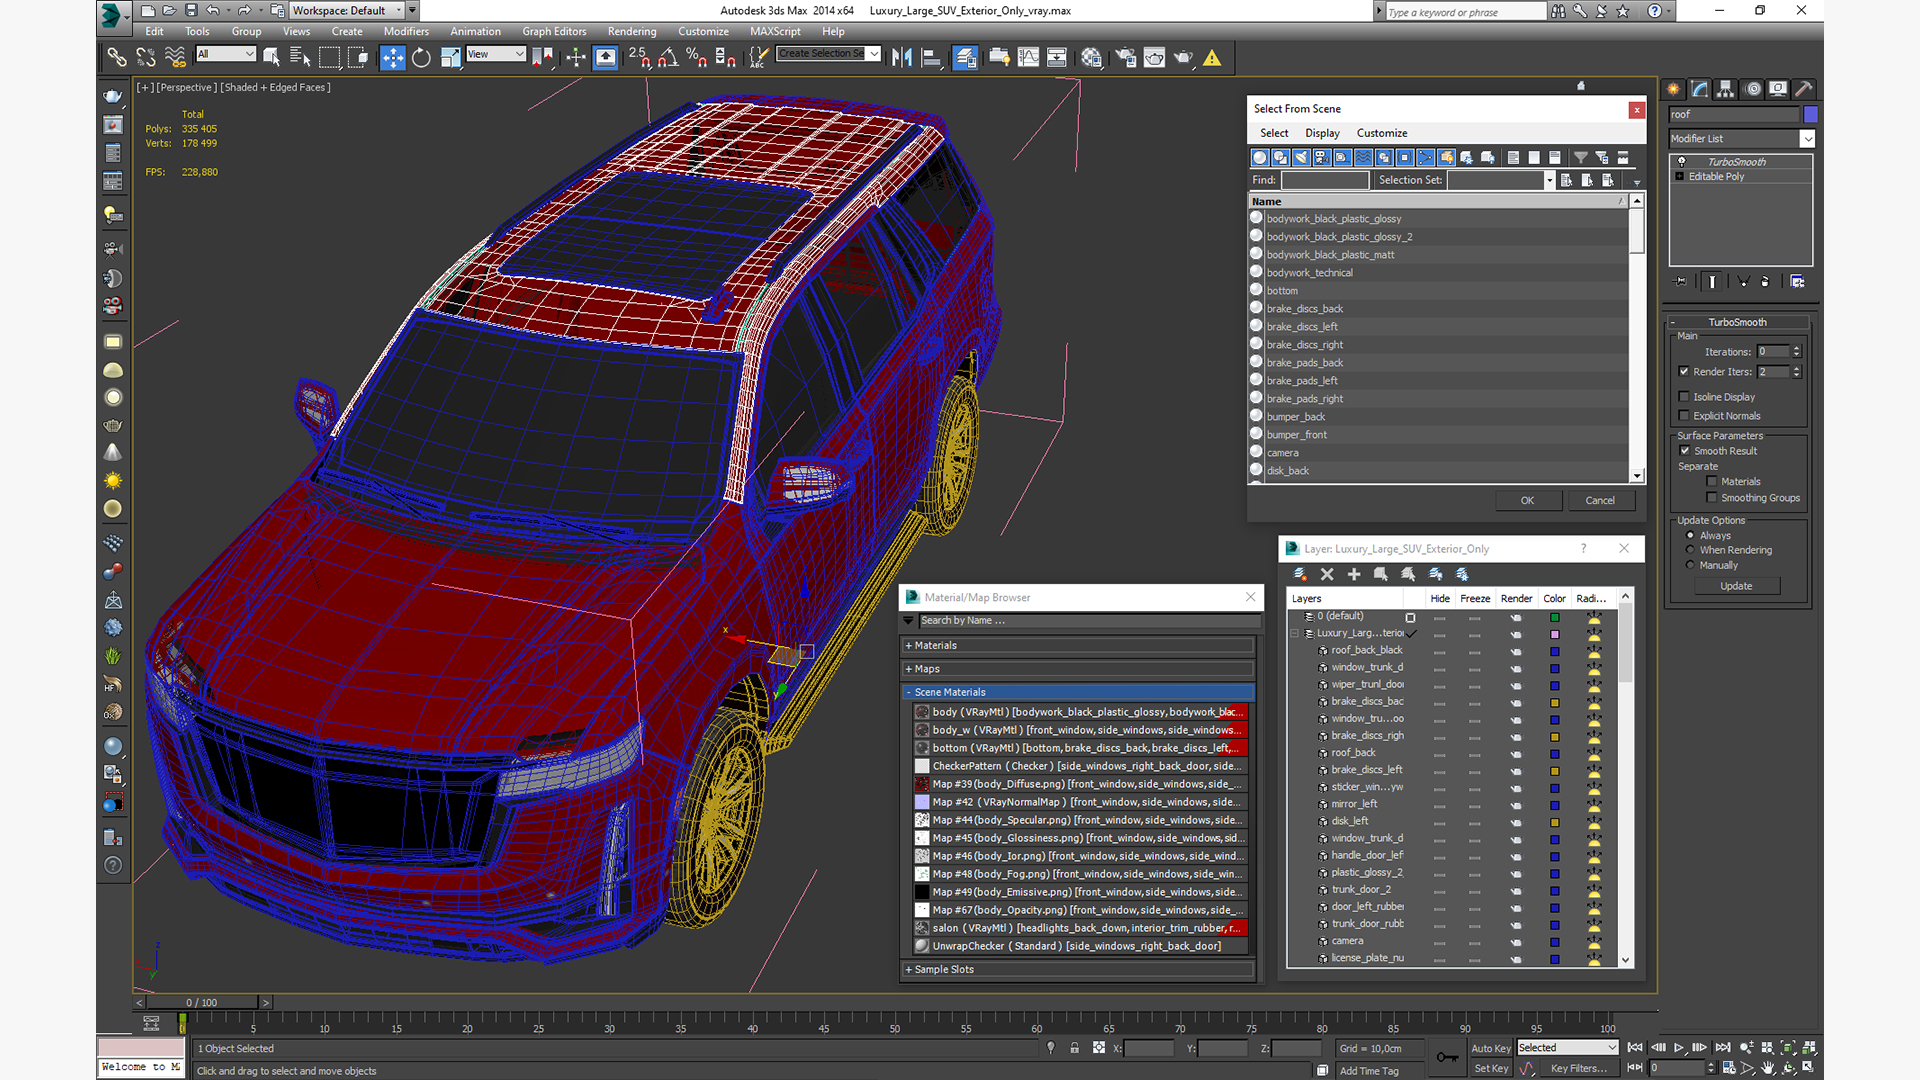Open the Create Selection Set dropdown
The height and width of the screenshot is (1080, 1920).
click(x=829, y=54)
